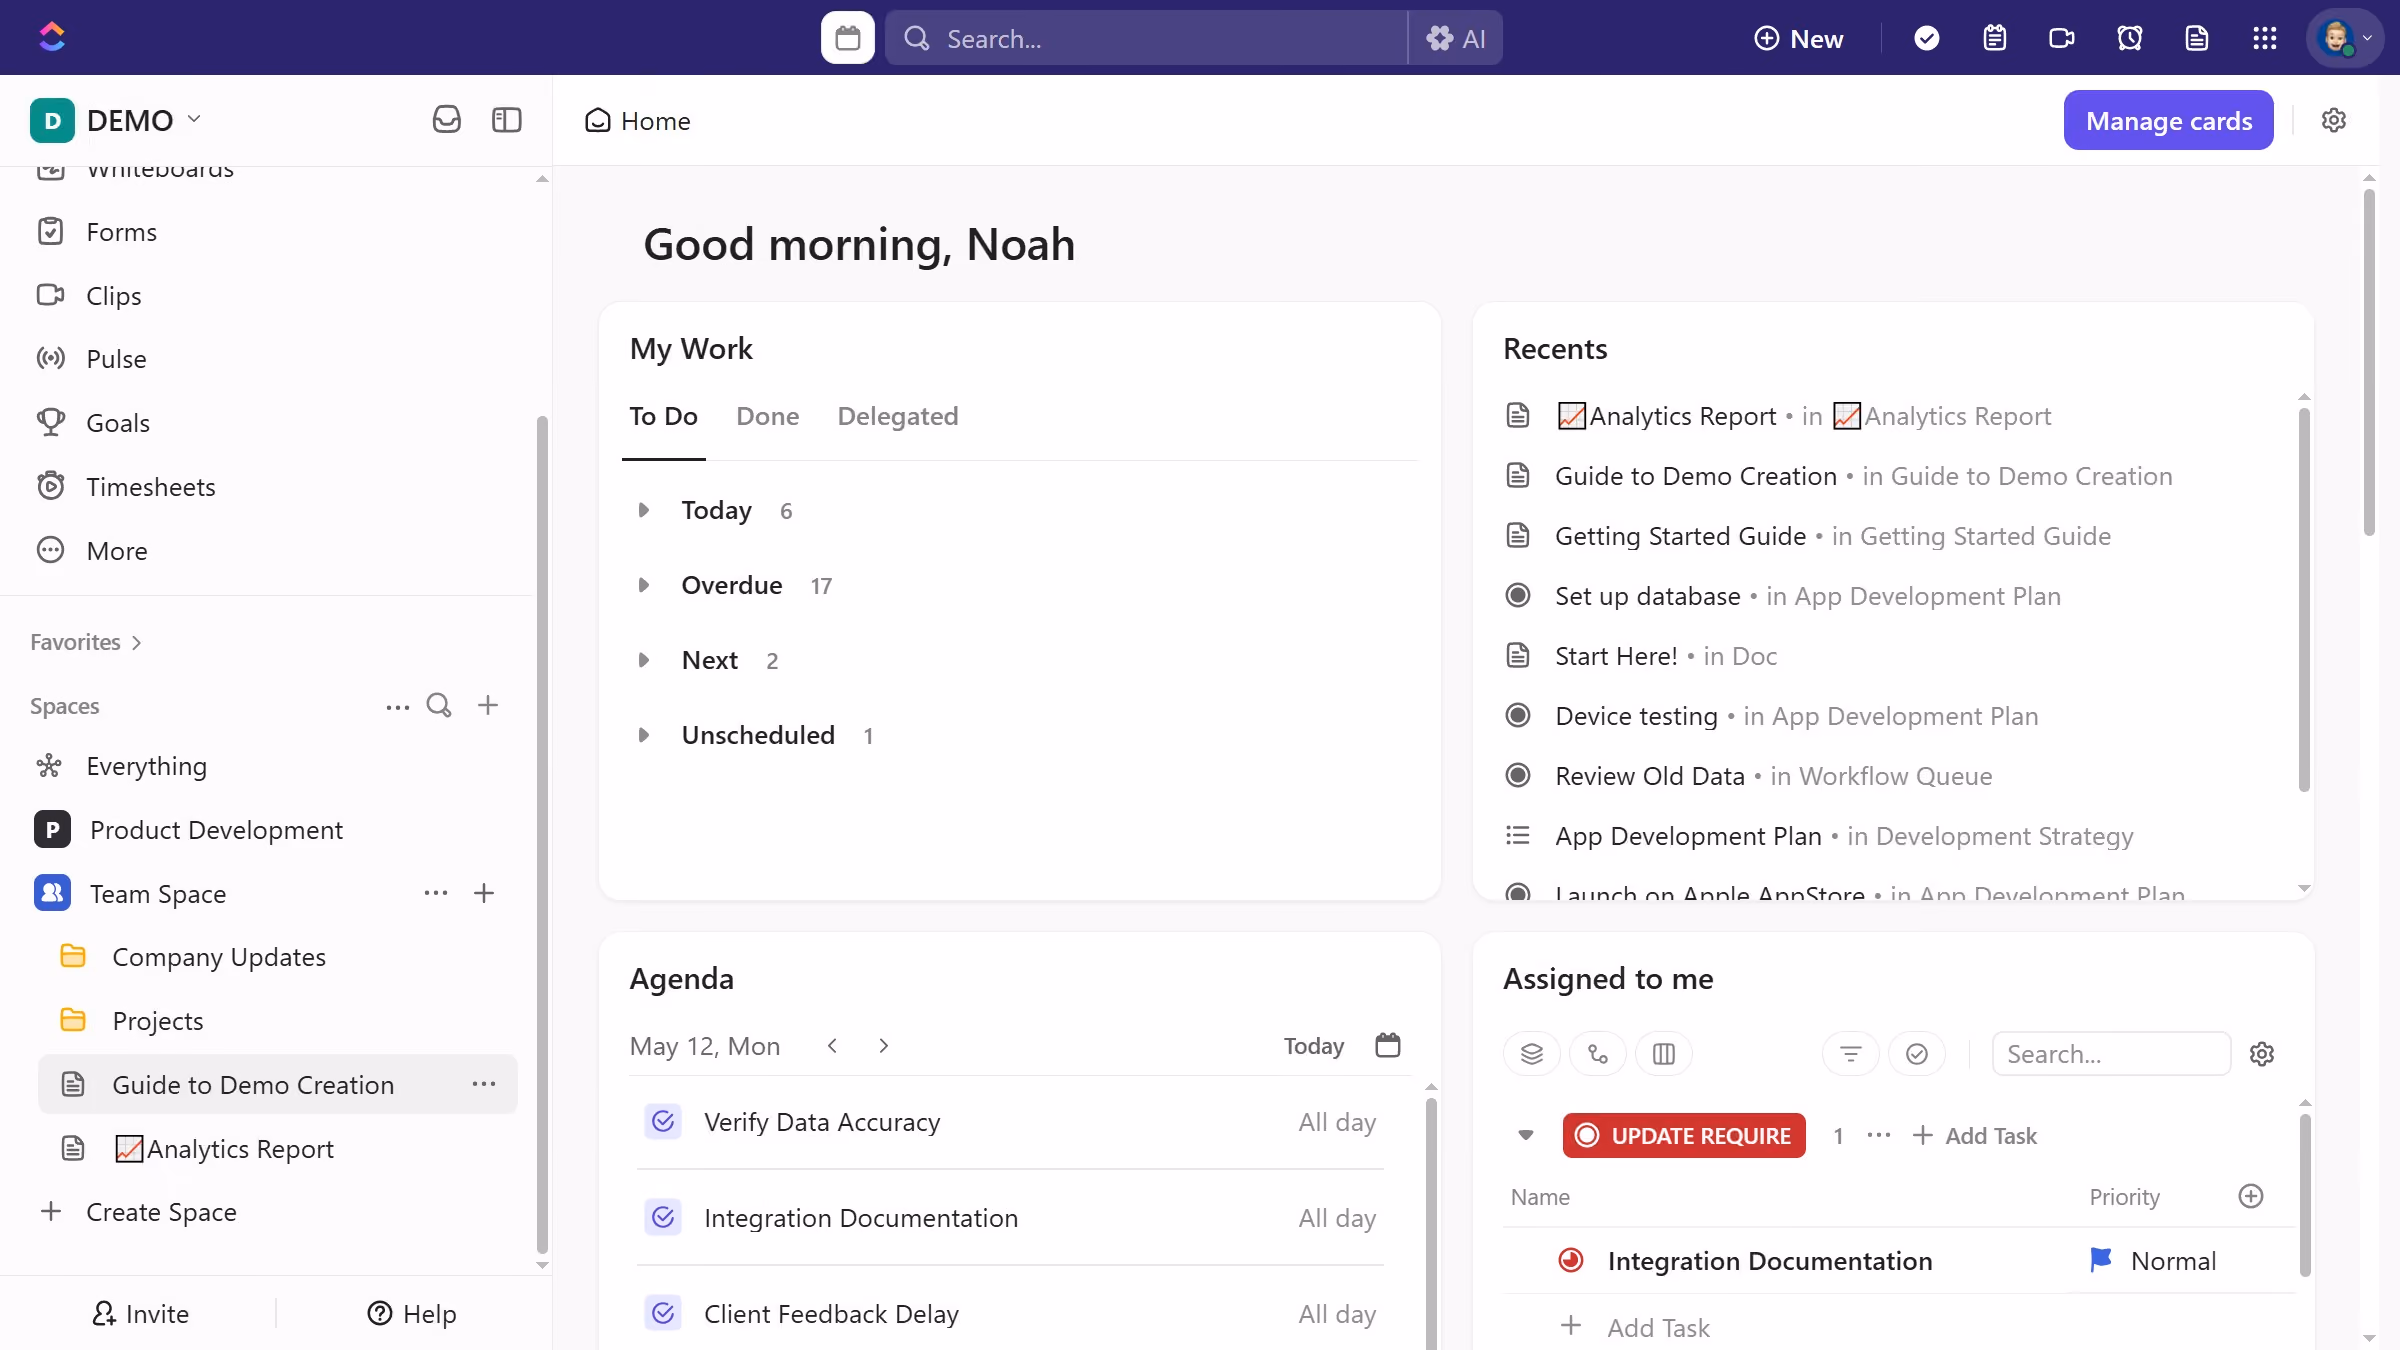Open the notepad icon in top bar
The image size is (2400, 1350).
click(x=1994, y=38)
